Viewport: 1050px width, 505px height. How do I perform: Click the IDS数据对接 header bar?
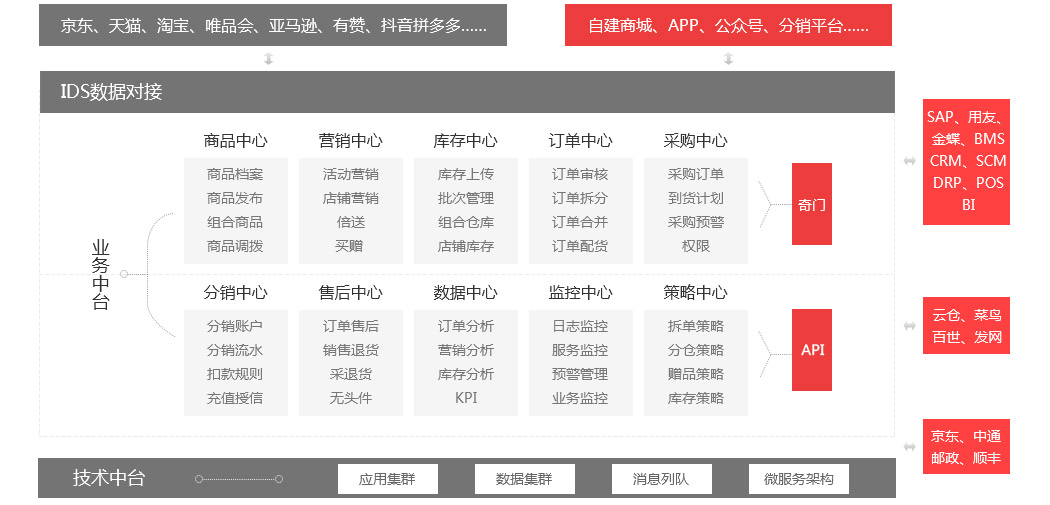pyautogui.click(x=467, y=92)
